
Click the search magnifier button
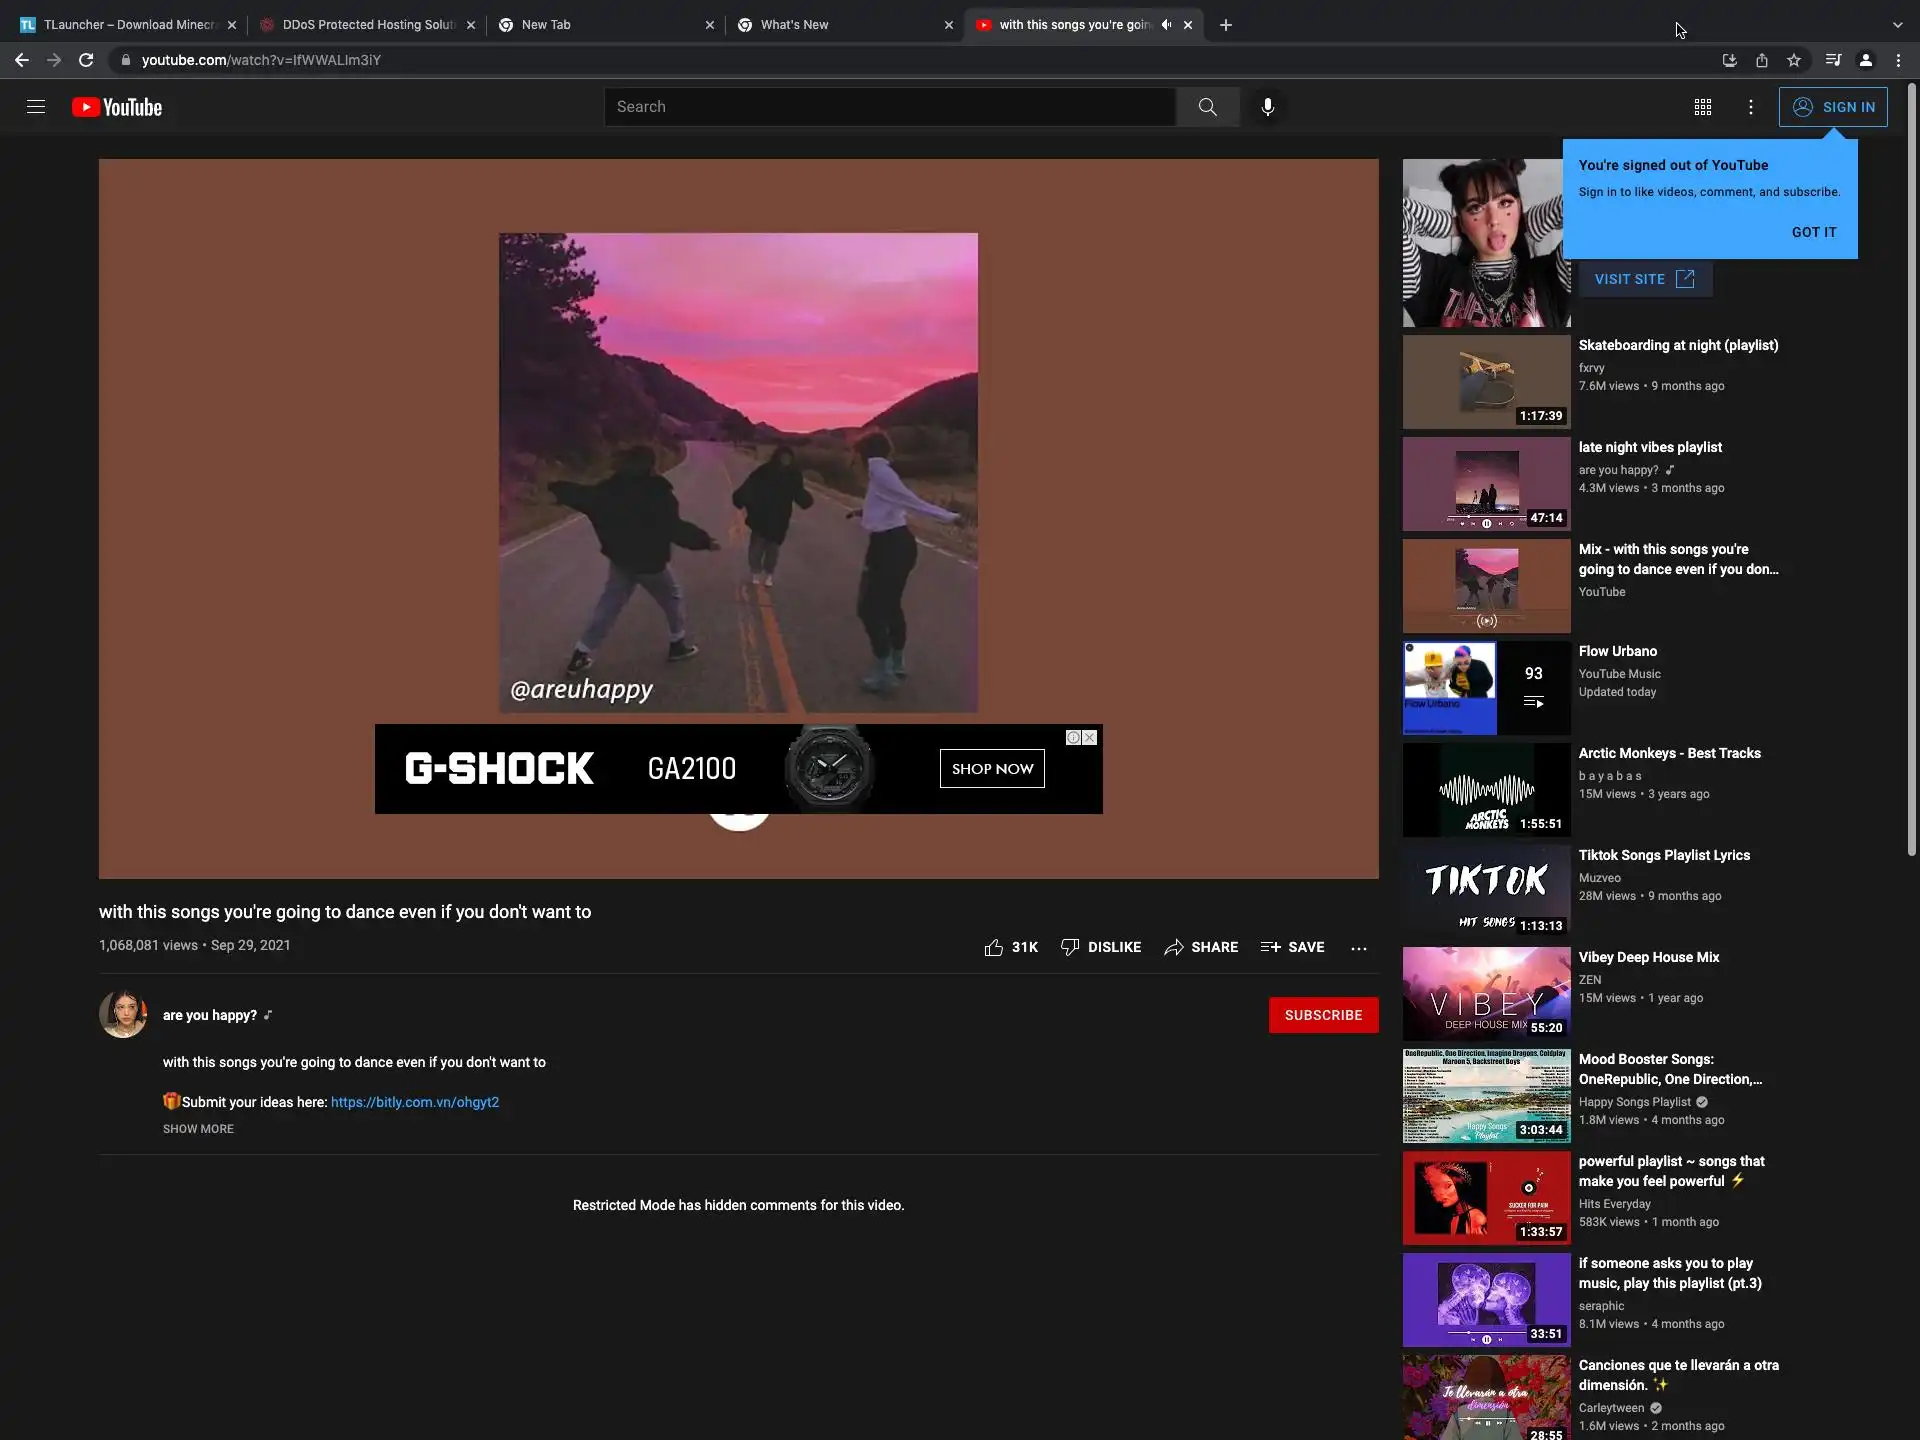(x=1207, y=107)
